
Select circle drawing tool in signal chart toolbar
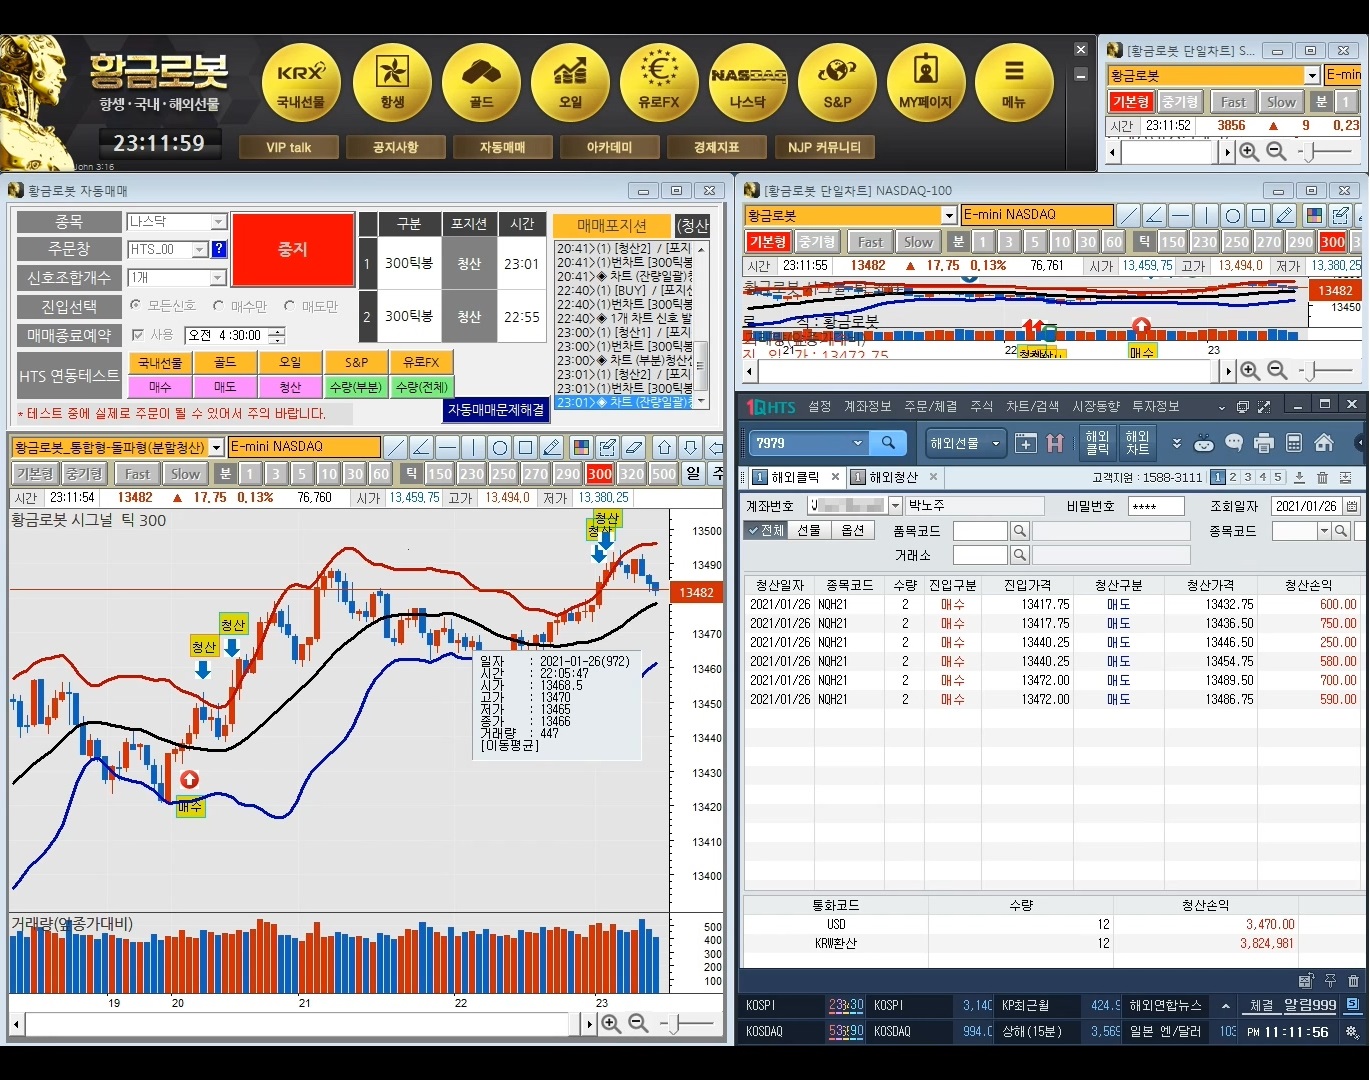point(500,447)
